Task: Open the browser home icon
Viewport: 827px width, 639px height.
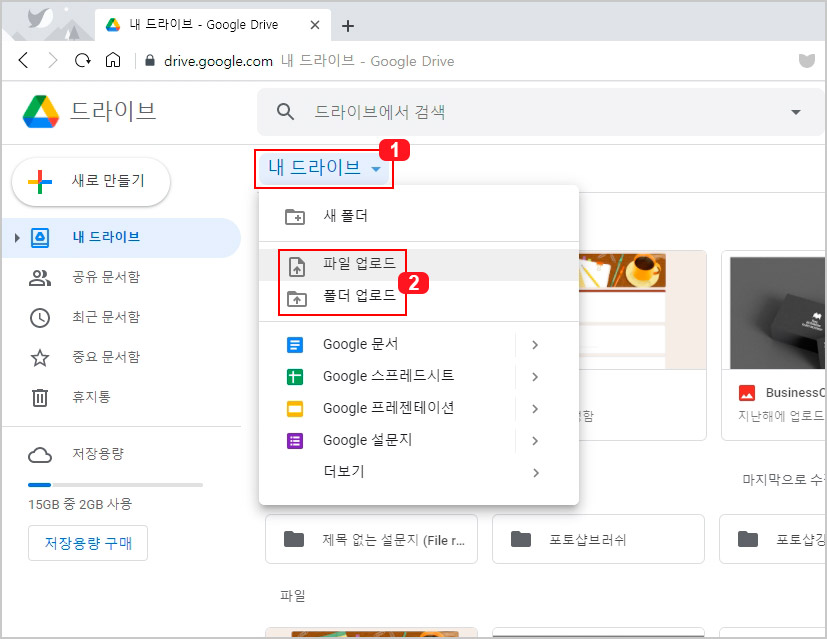Action: (113, 61)
